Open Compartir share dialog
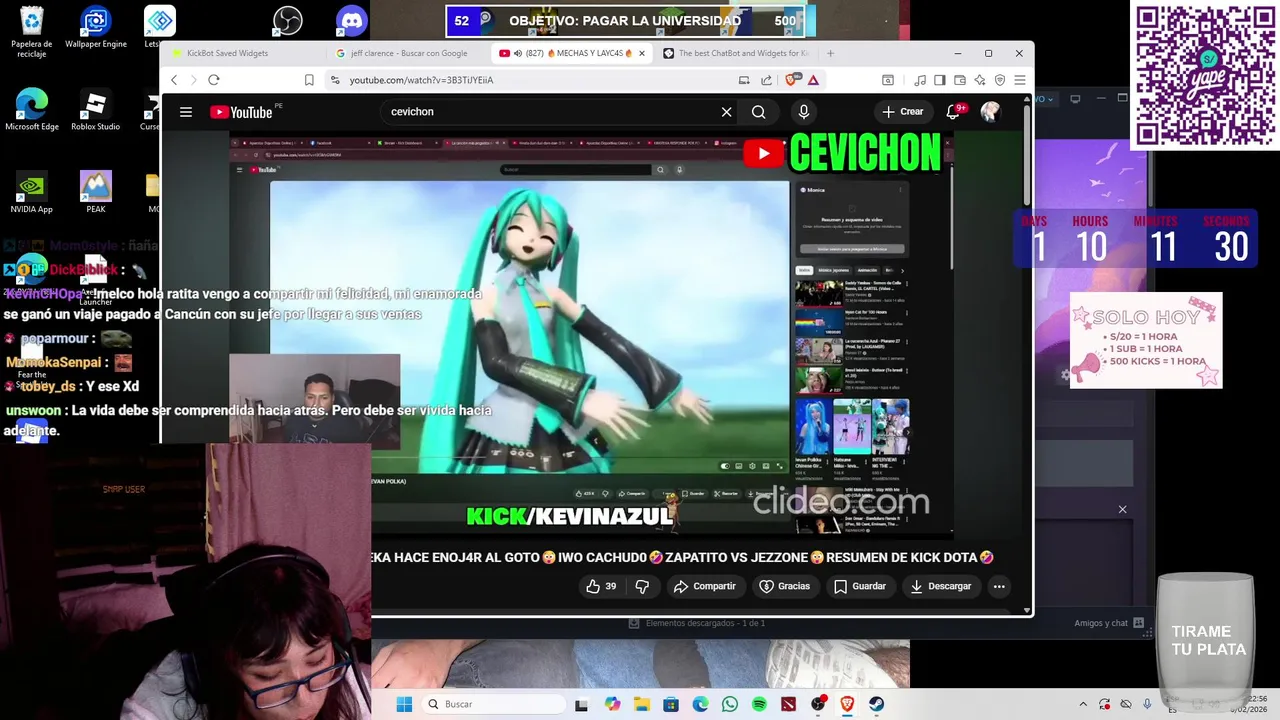 coord(705,586)
